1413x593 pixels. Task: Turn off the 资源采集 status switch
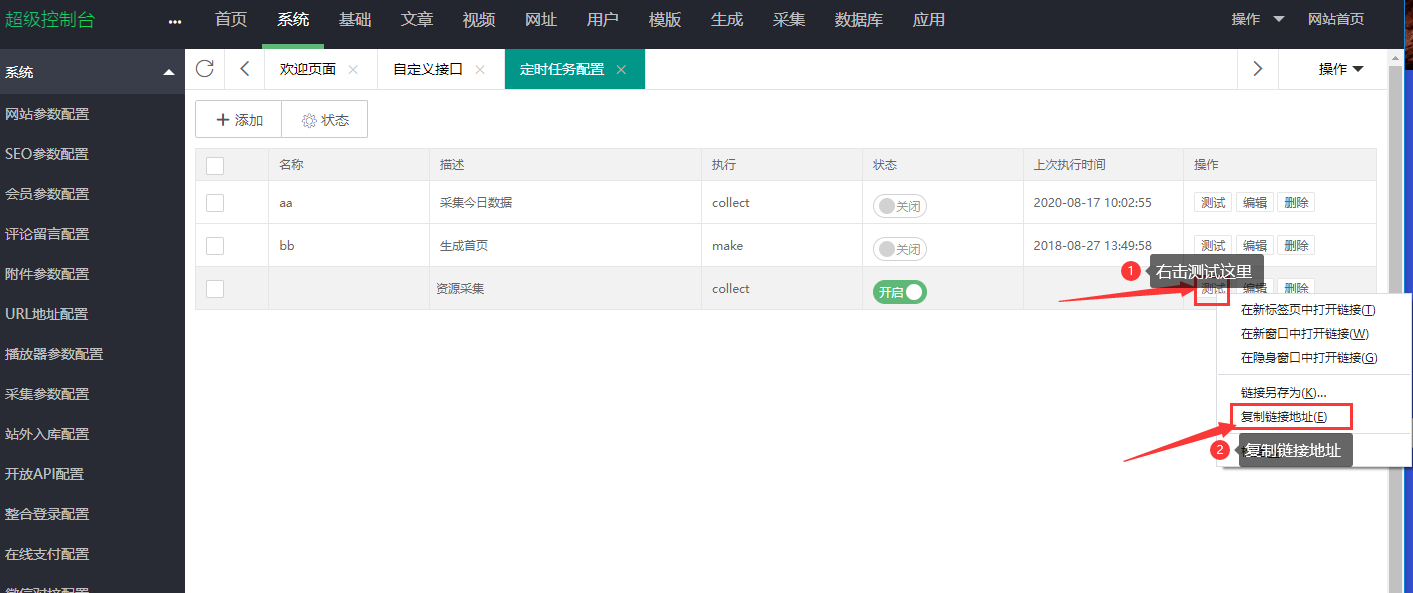point(899,292)
